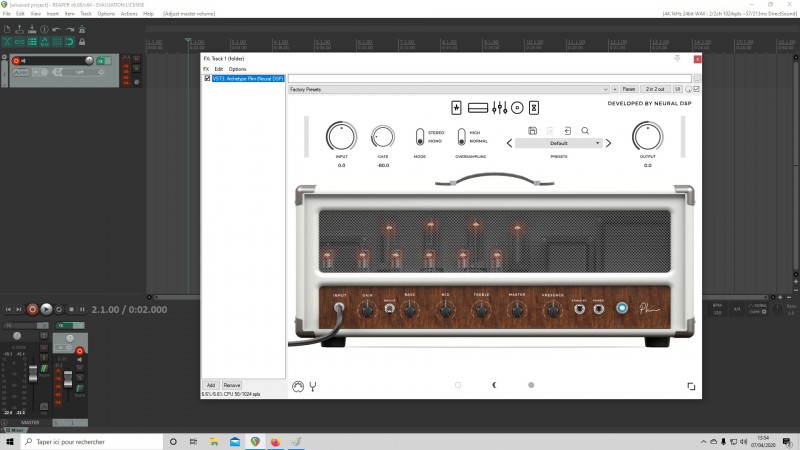
Task: Click the save preset floppy icon
Action: [x=533, y=131]
